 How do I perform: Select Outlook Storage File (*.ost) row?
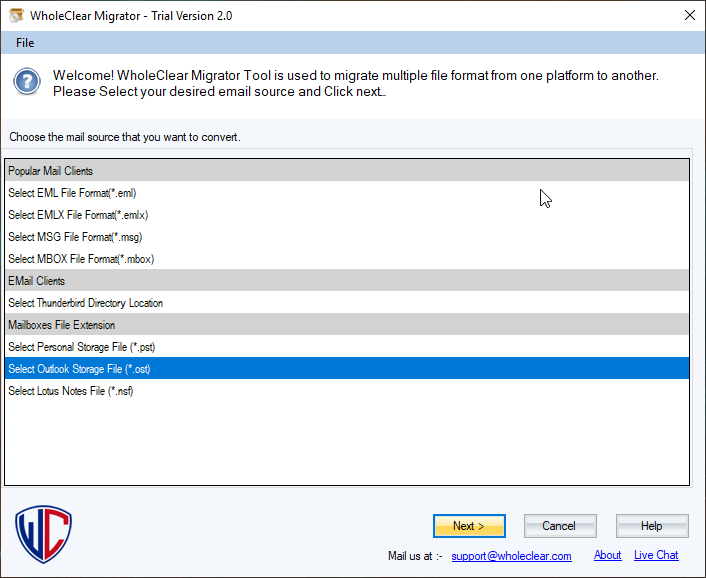79,369
